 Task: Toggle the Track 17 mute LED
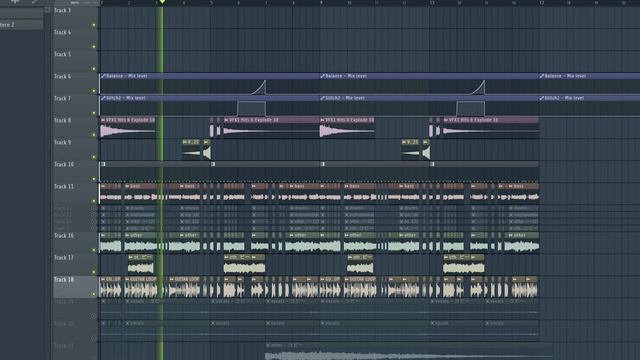[94, 272]
